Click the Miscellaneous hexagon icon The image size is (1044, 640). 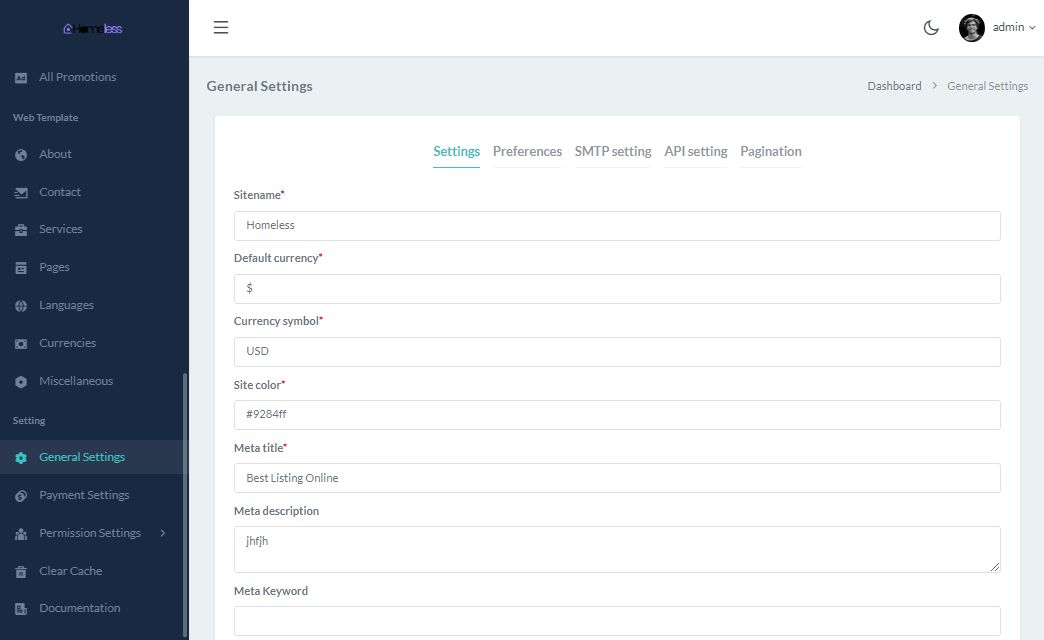[x=21, y=382]
